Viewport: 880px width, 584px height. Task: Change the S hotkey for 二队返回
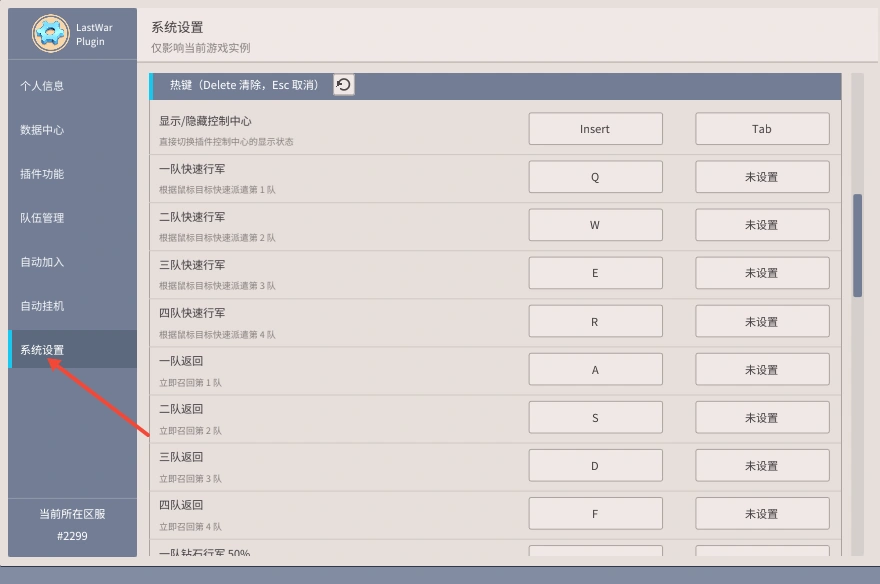click(595, 418)
